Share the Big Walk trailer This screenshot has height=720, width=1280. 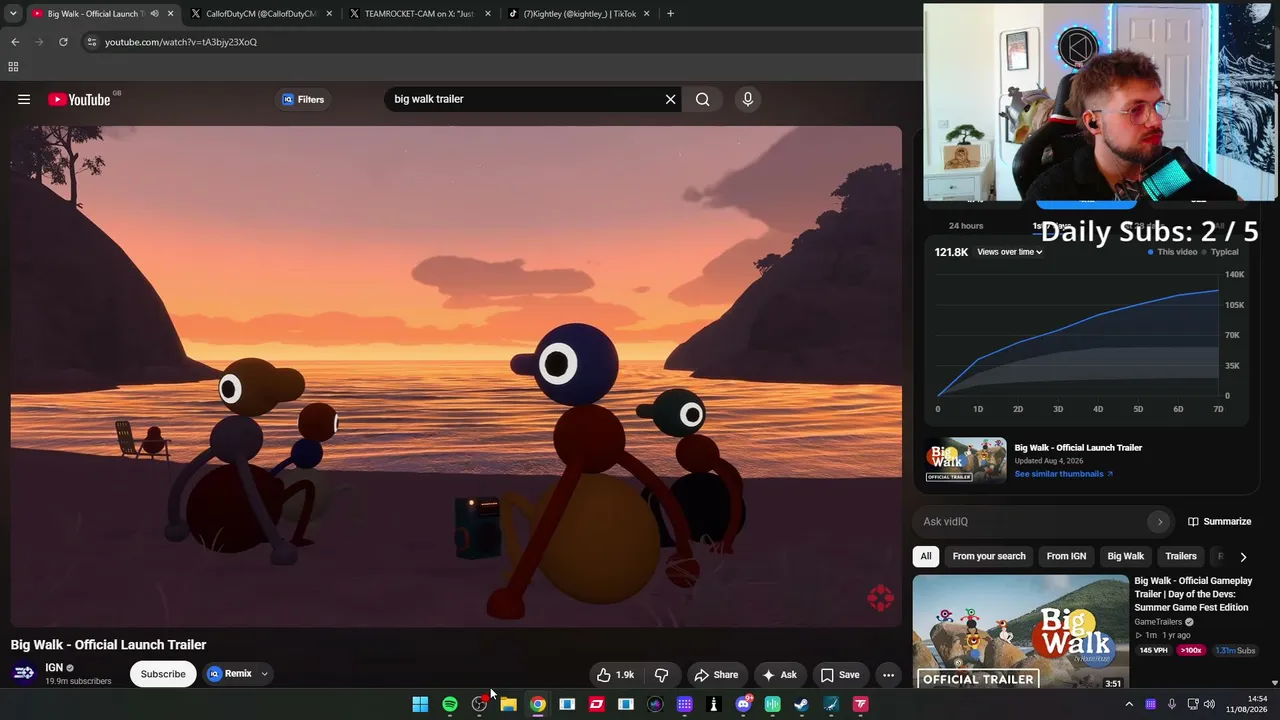point(717,675)
